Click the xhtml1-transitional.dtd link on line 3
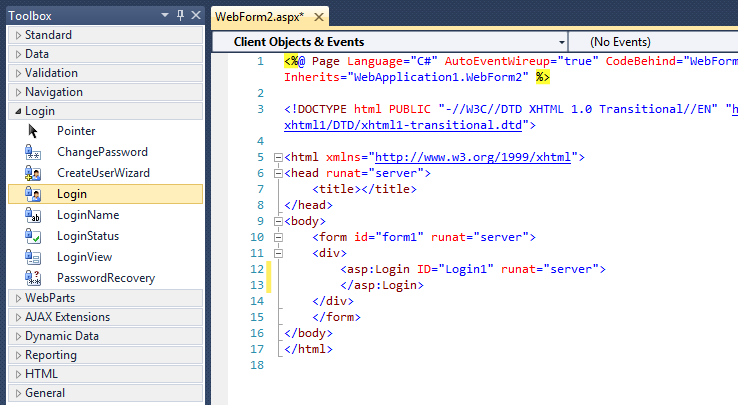The height and width of the screenshot is (405, 738). 403,125
